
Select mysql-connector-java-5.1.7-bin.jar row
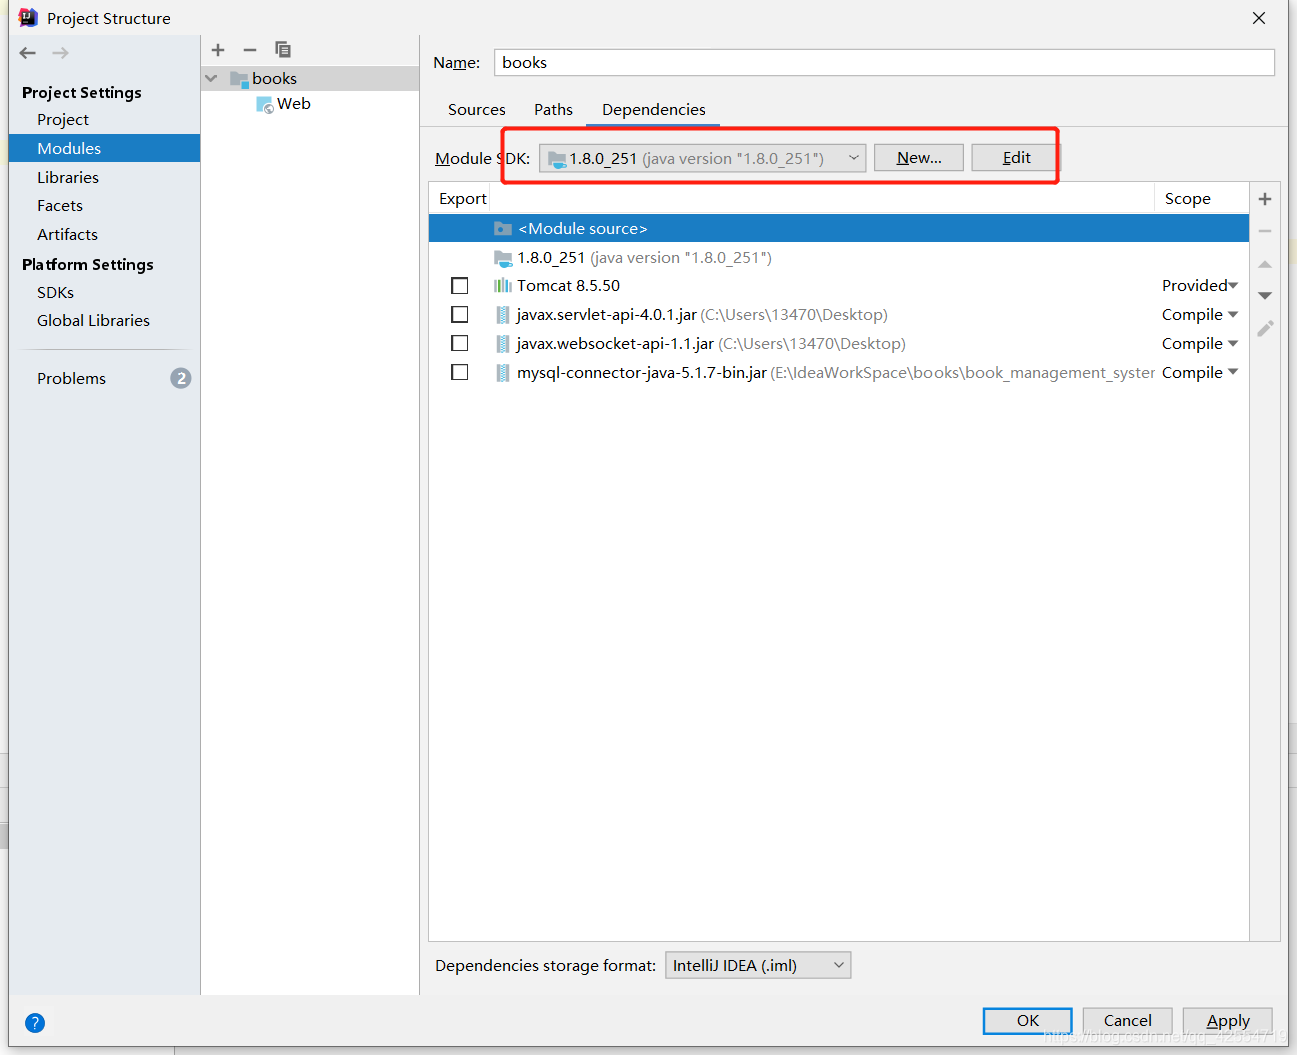pyautogui.click(x=839, y=373)
